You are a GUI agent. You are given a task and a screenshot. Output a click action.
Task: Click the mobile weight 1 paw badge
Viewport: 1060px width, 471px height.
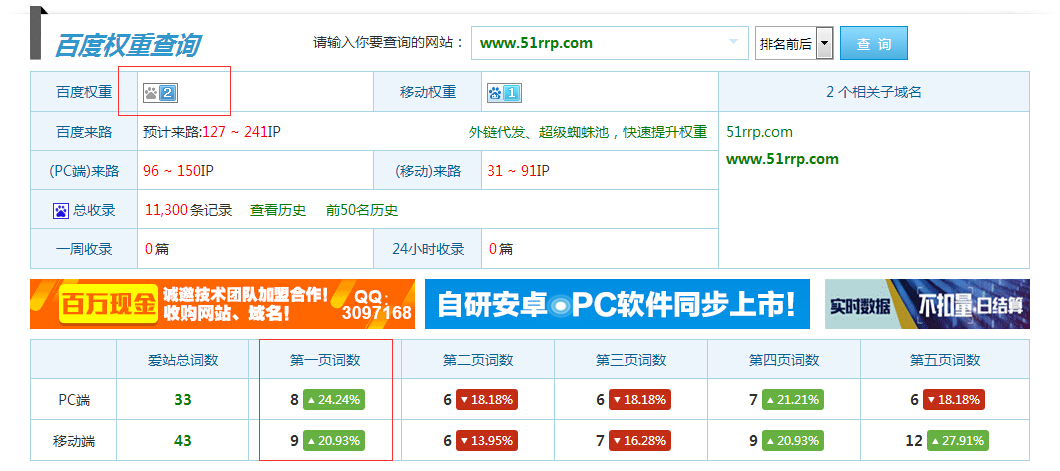pos(504,93)
